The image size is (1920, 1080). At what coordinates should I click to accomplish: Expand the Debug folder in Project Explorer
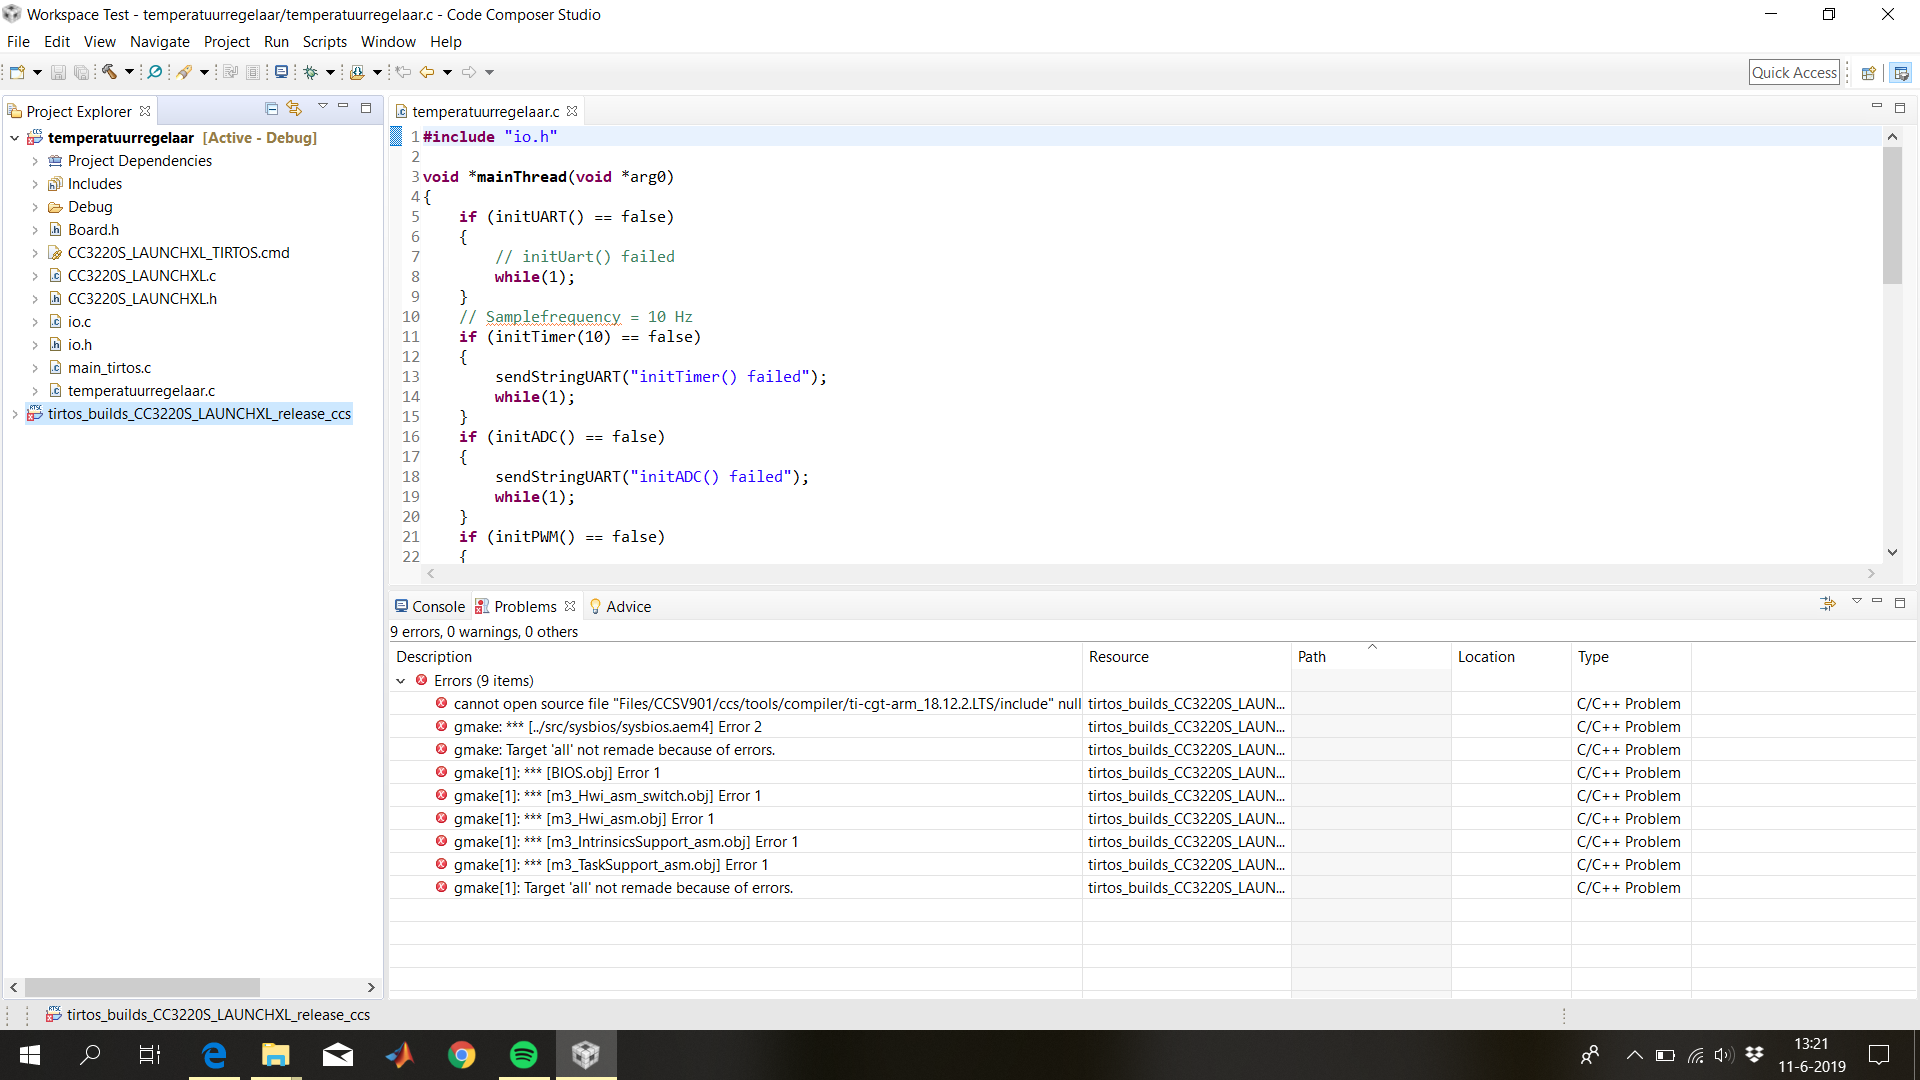[35, 206]
